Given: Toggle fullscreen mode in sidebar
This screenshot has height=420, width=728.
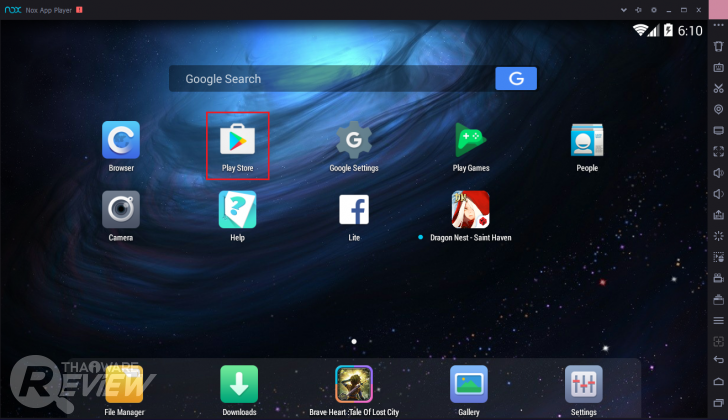Looking at the screenshot, I should tap(718, 152).
